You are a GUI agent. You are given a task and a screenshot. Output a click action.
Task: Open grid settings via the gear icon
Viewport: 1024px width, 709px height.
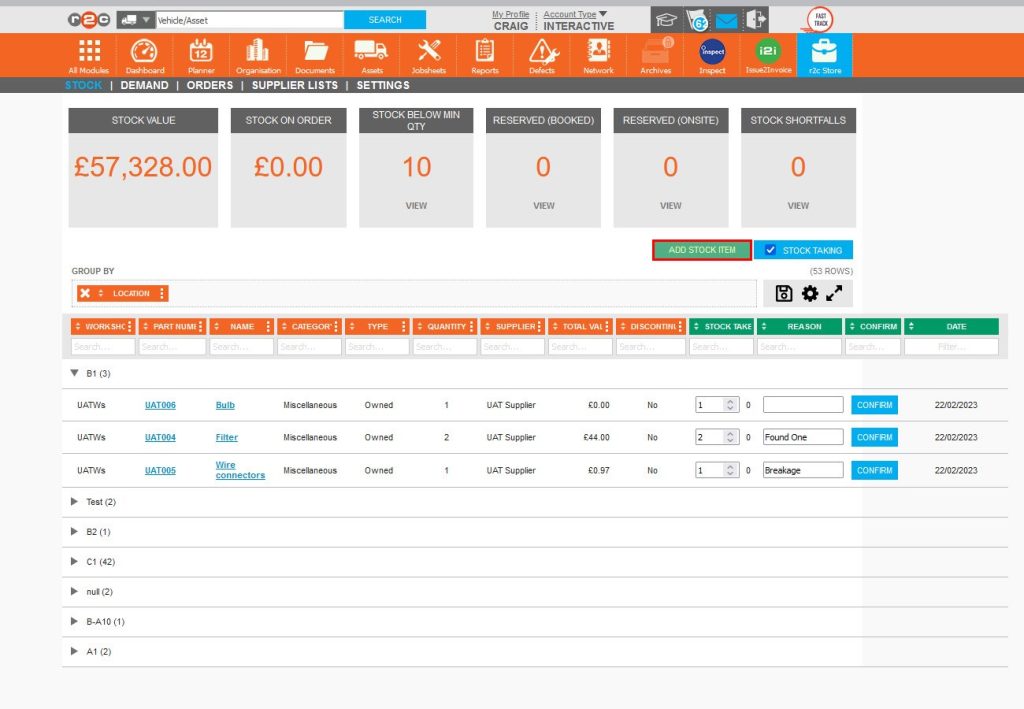coord(810,293)
